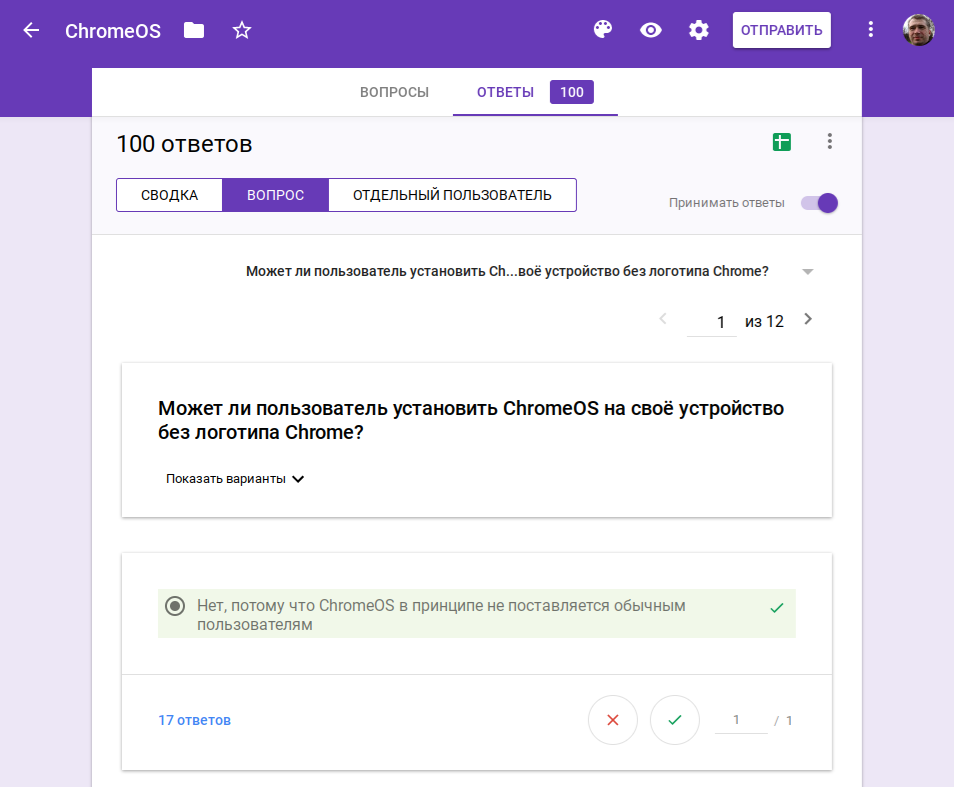Click the back arrow to leave the form

coord(31,30)
